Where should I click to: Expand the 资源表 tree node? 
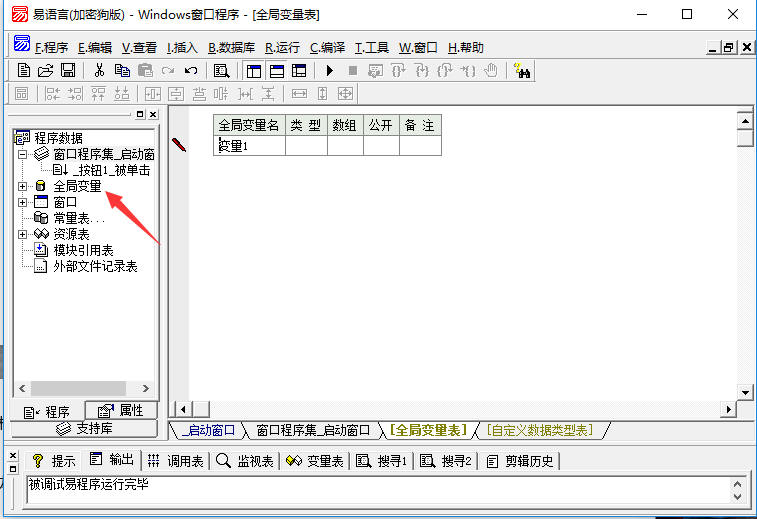[x=22, y=234]
